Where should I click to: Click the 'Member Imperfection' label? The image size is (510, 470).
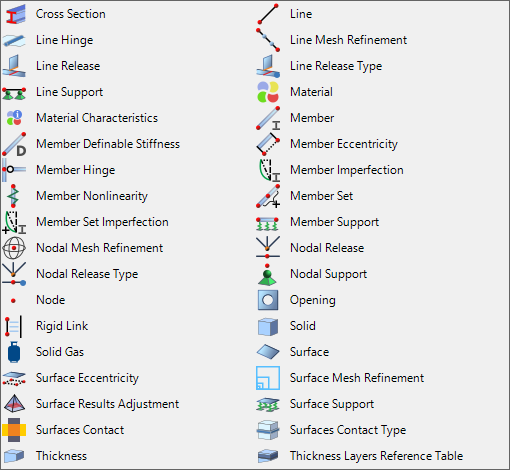click(347, 170)
